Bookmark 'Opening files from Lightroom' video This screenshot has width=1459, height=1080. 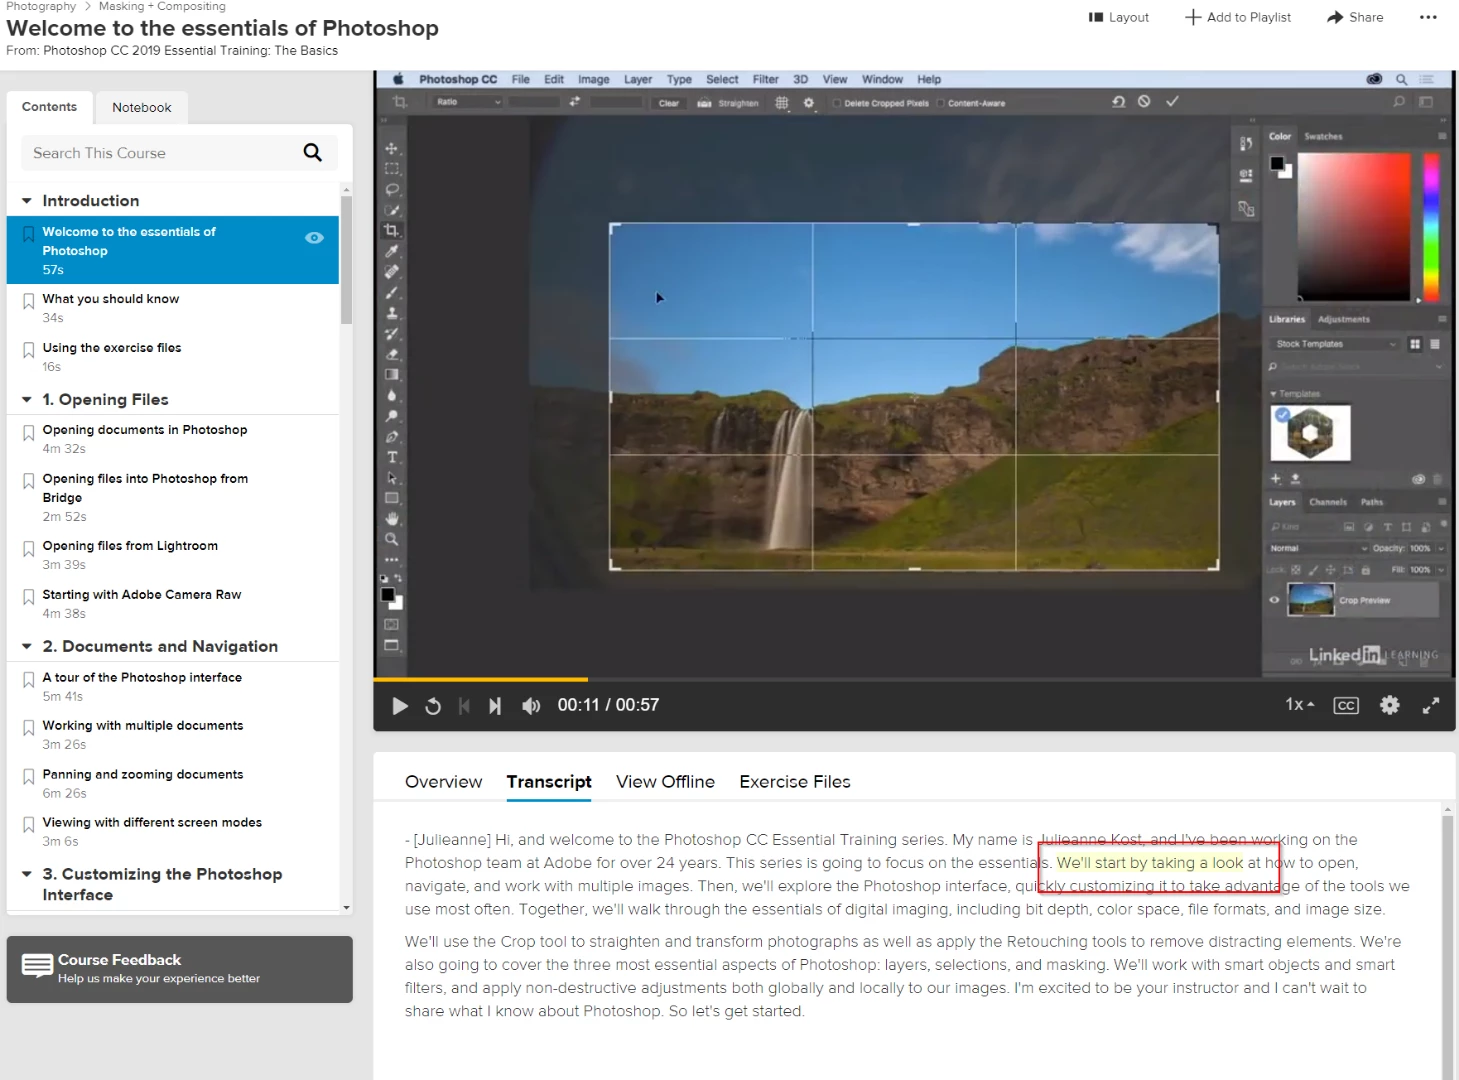pos(29,549)
